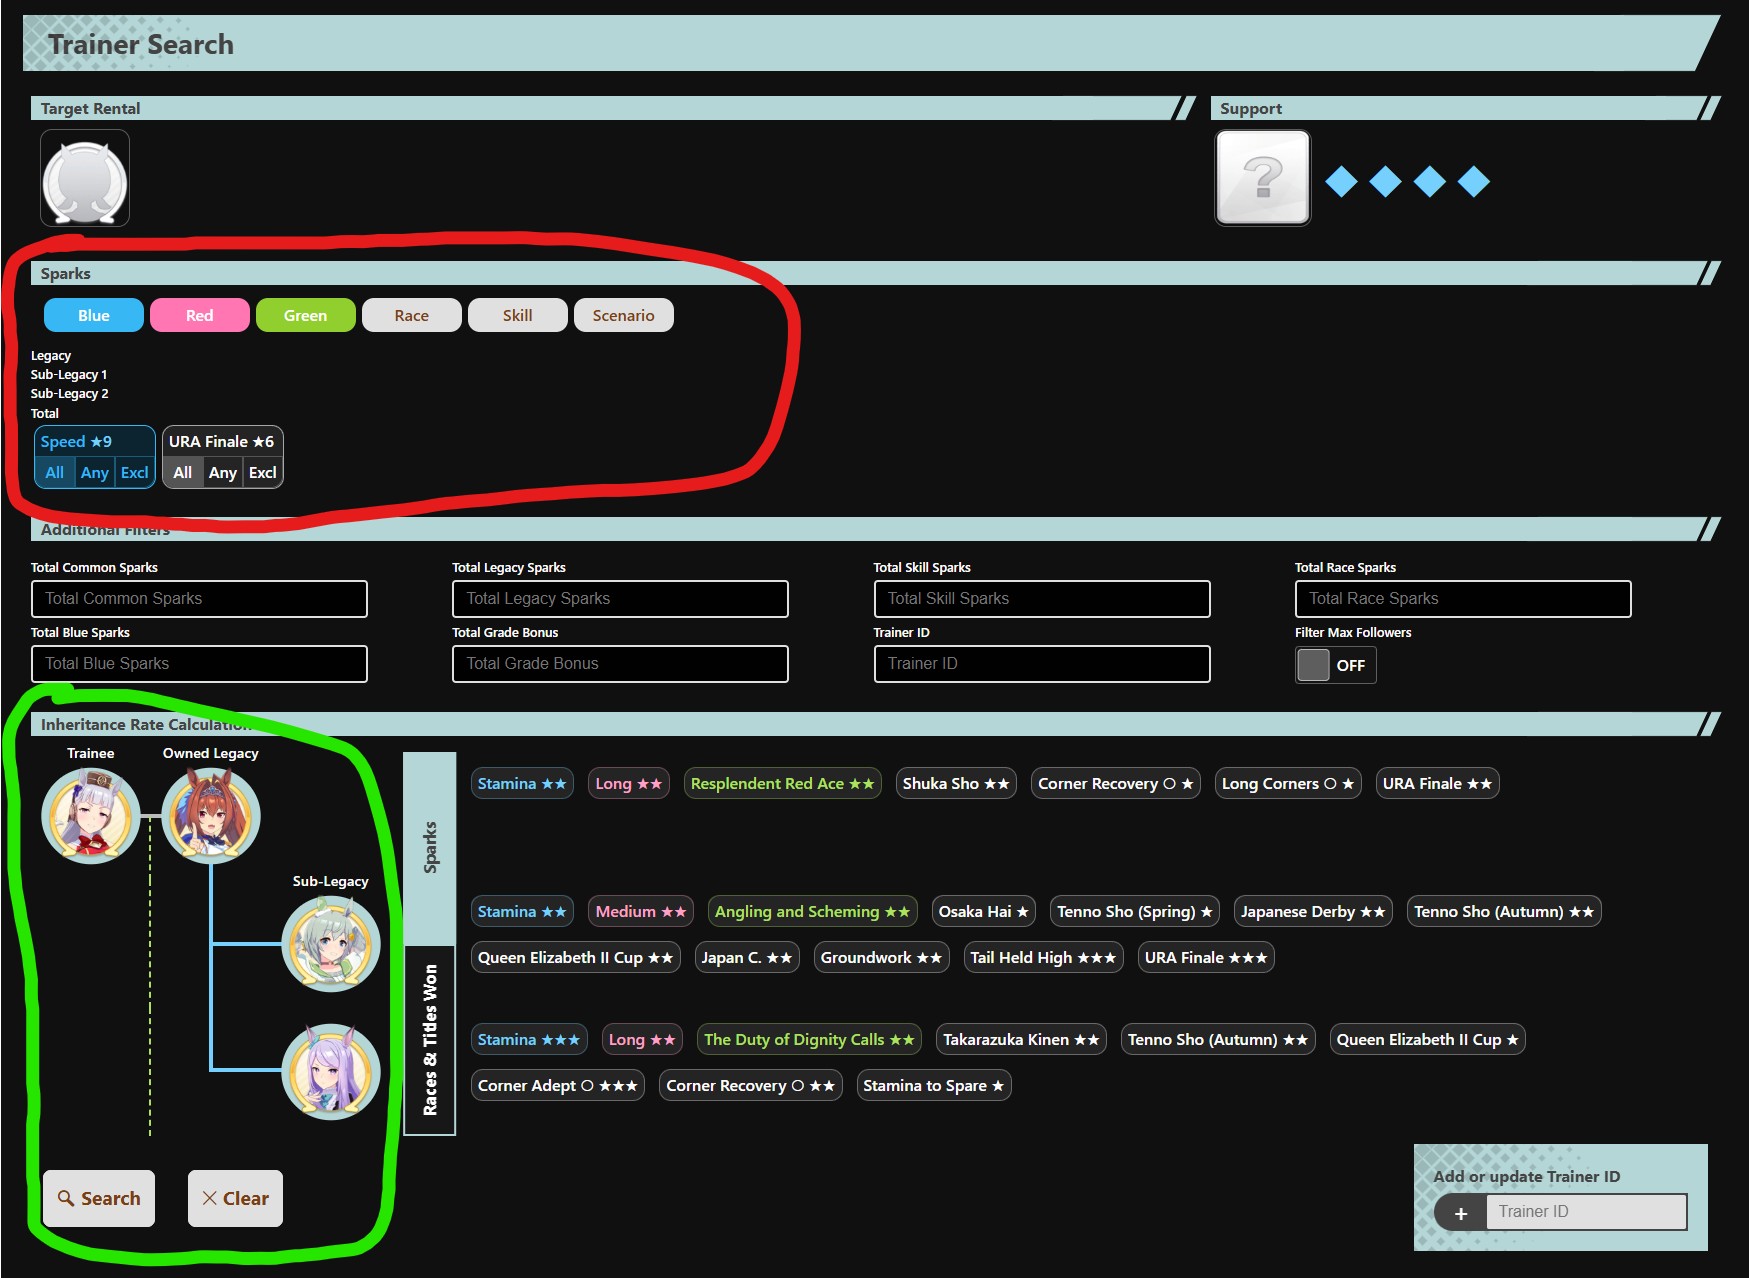Click the plus icon beside Trainer ID
1749x1278 pixels.
tap(1460, 1213)
